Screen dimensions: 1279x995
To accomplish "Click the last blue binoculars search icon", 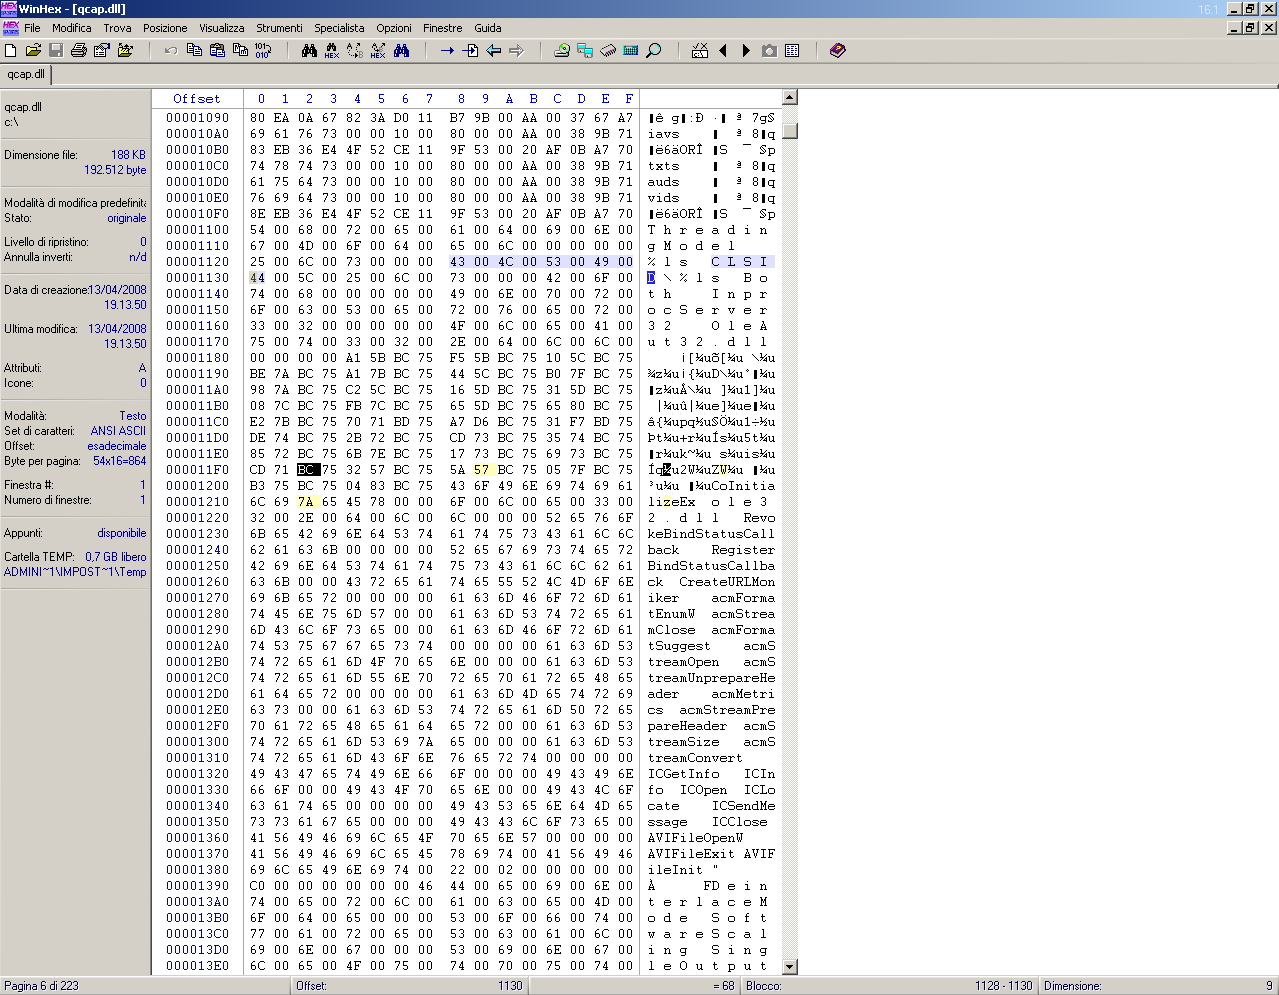I will (x=401, y=50).
